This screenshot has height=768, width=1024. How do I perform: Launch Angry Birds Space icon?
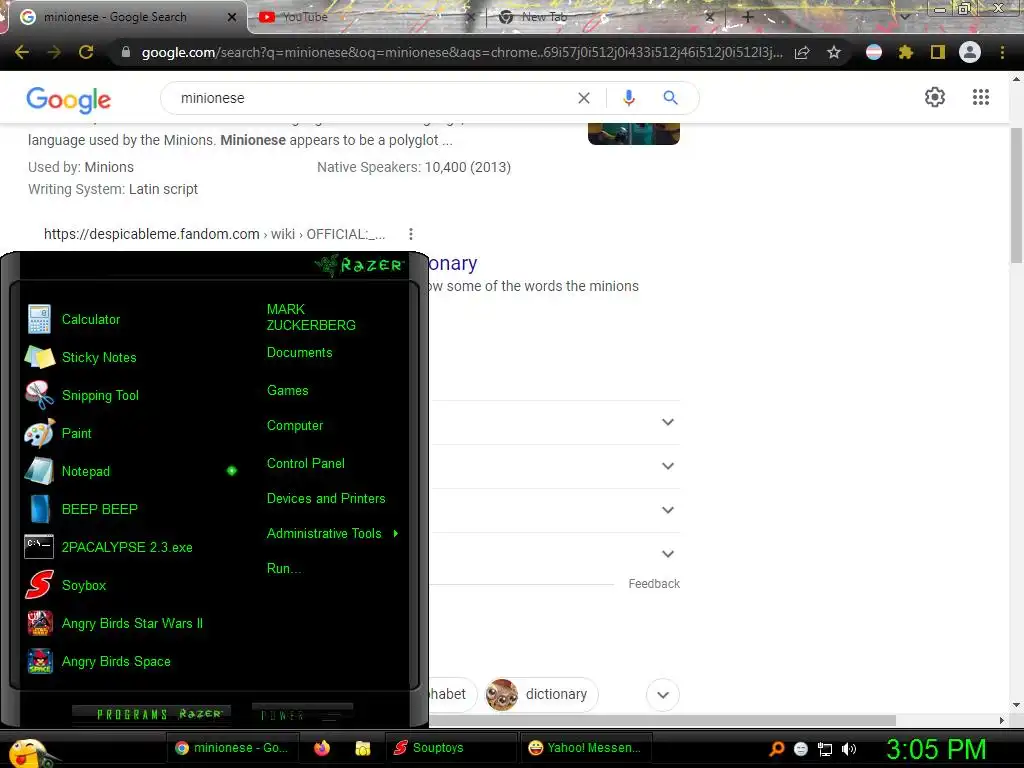point(39,661)
